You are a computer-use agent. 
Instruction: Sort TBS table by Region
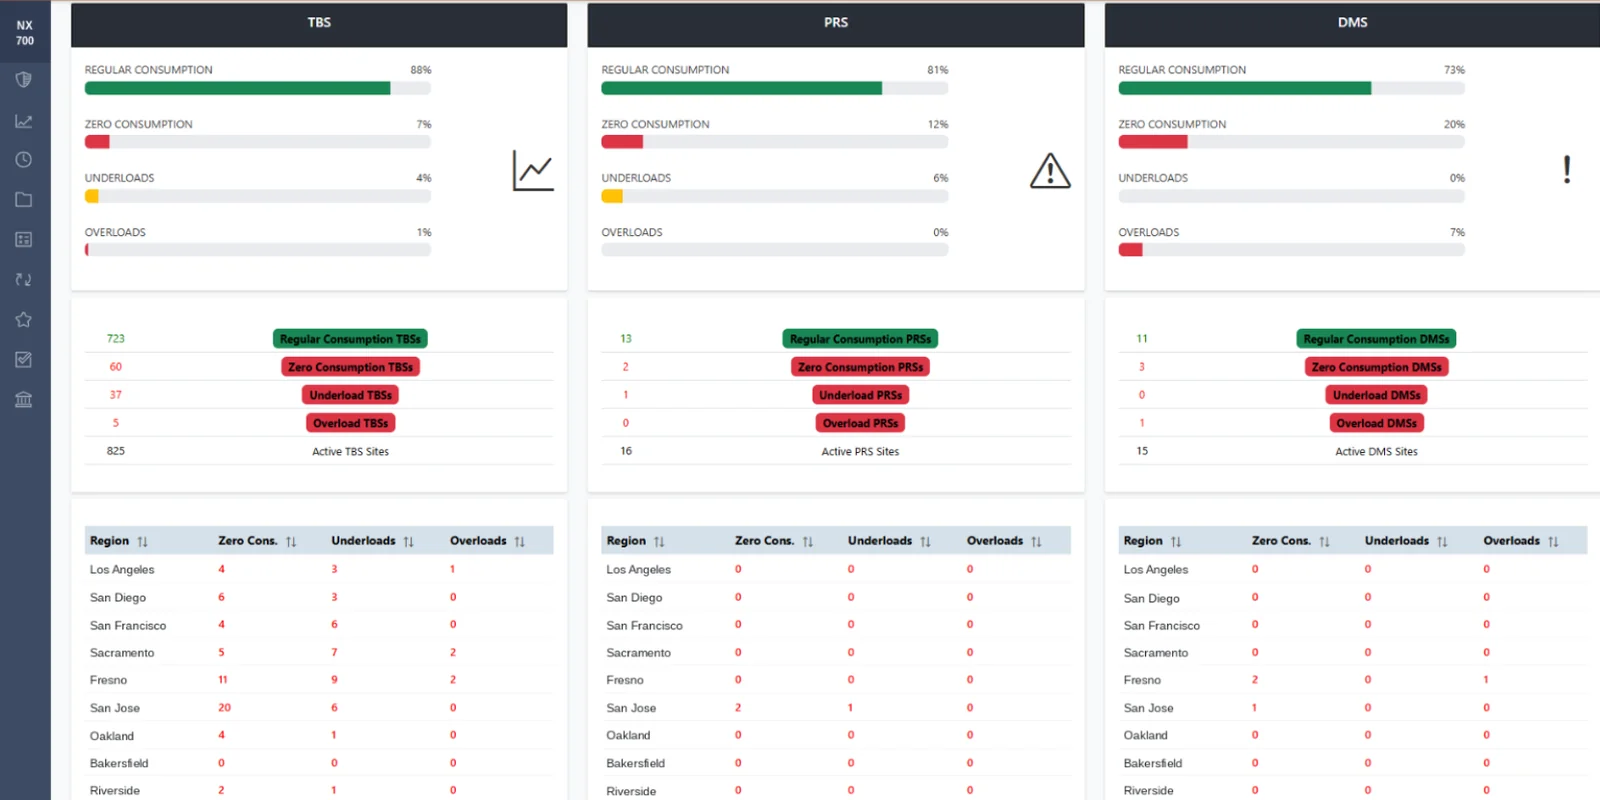point(142,542)
